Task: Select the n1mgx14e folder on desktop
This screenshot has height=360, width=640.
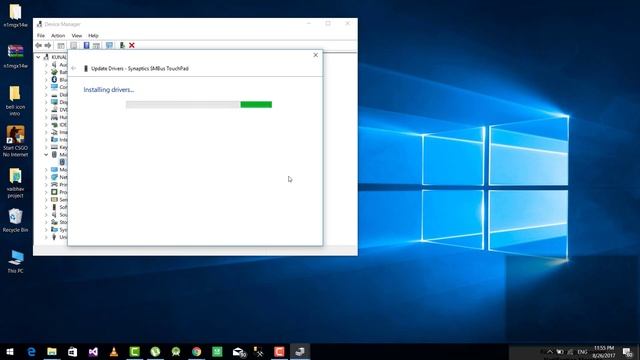Action: pos(16,16)
